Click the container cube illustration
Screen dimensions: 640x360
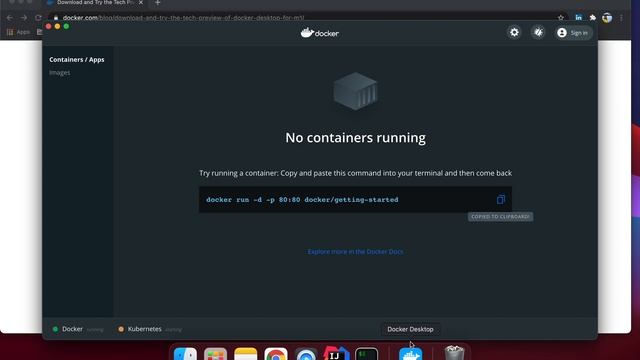tap(355, 91)
